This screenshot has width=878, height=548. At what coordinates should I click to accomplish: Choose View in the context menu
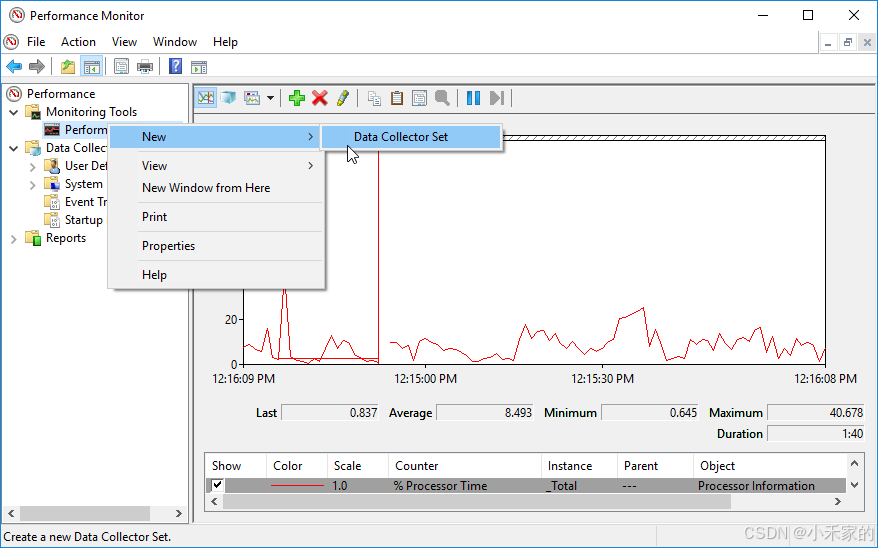(217, 166)
